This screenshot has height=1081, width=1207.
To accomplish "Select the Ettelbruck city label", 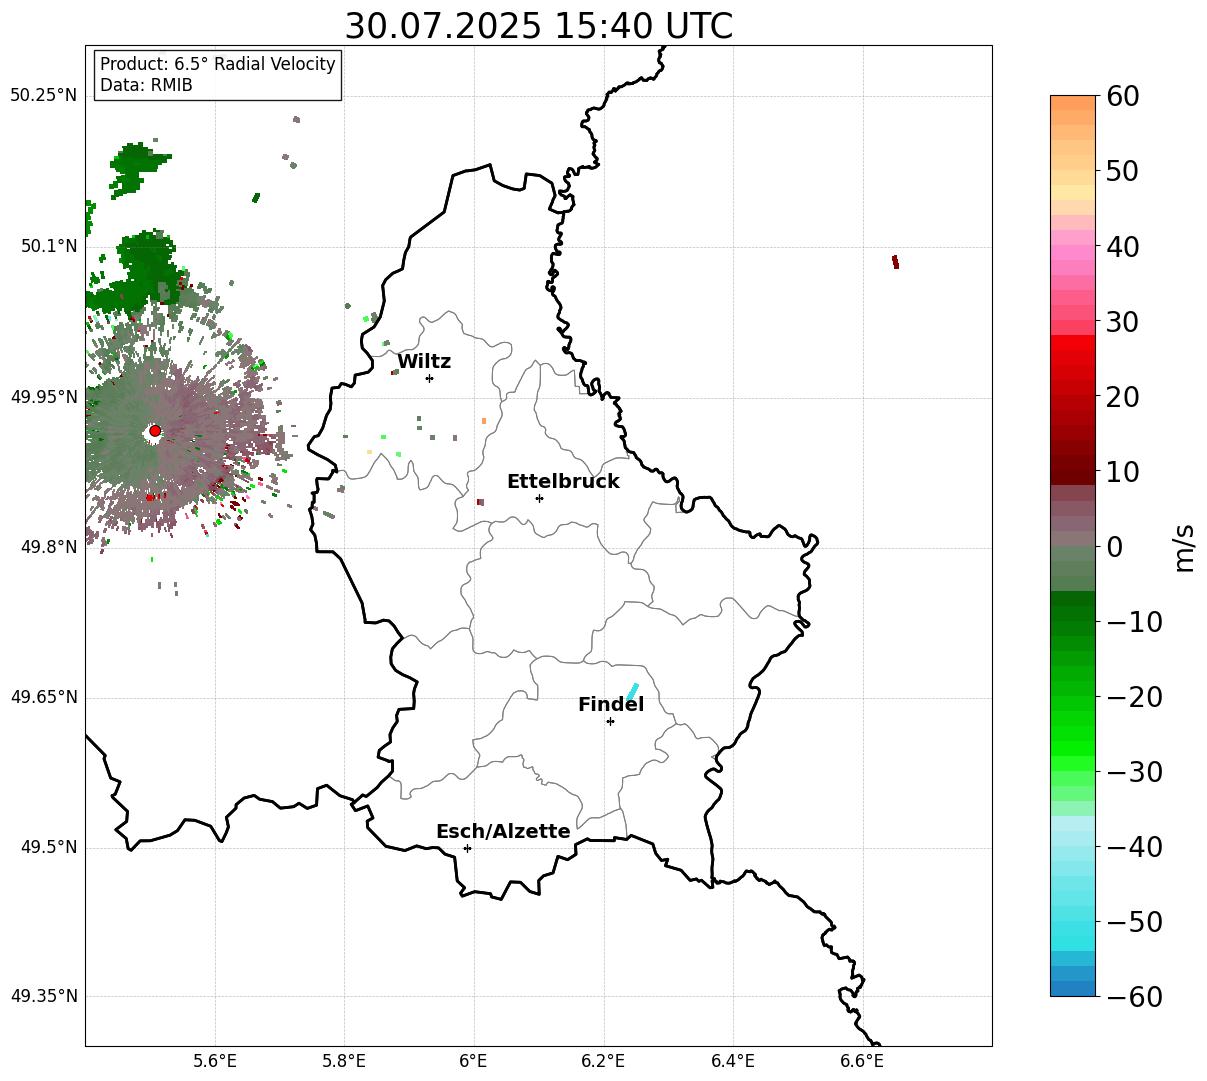I will pyautogui.click(x=563, y=481).
